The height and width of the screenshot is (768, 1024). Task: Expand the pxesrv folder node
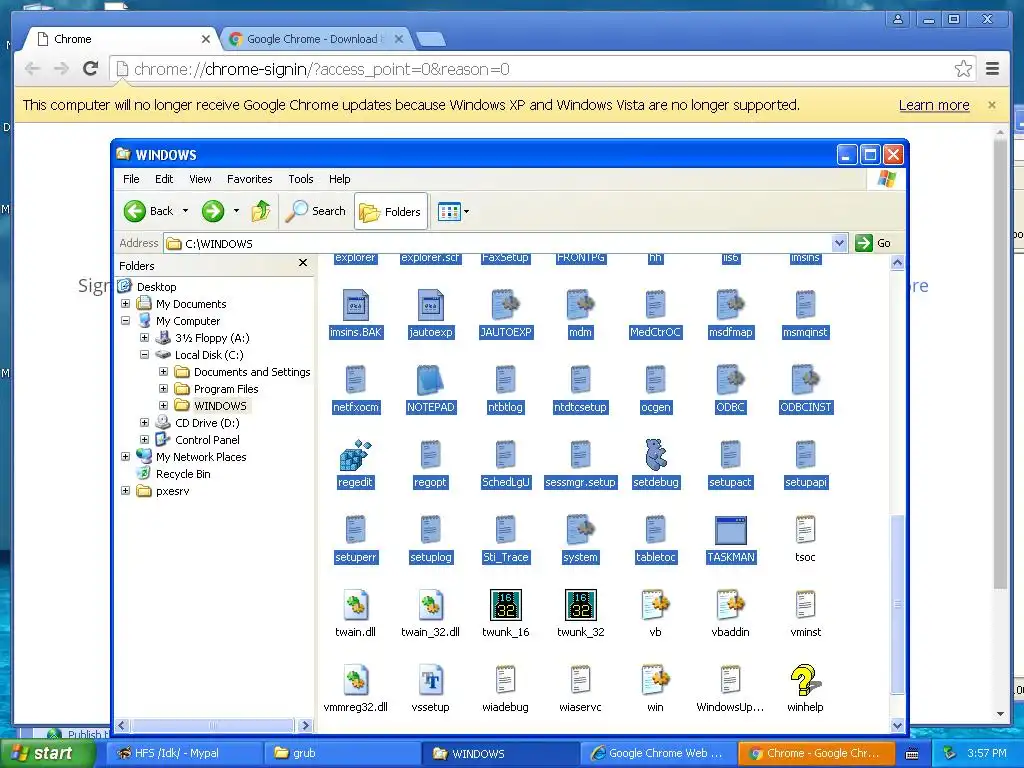coord(125,490)
